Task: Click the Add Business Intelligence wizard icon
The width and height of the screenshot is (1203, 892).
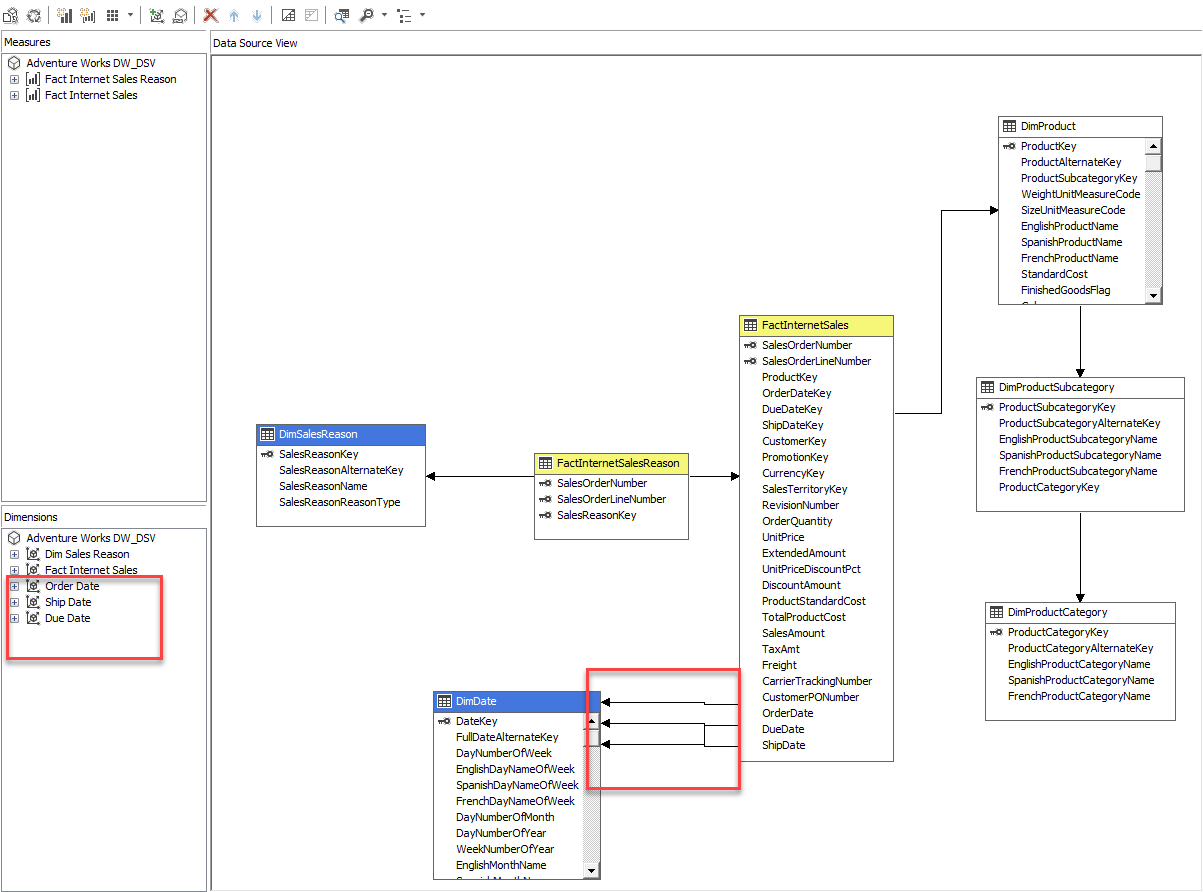Action: tap(180, 15)
